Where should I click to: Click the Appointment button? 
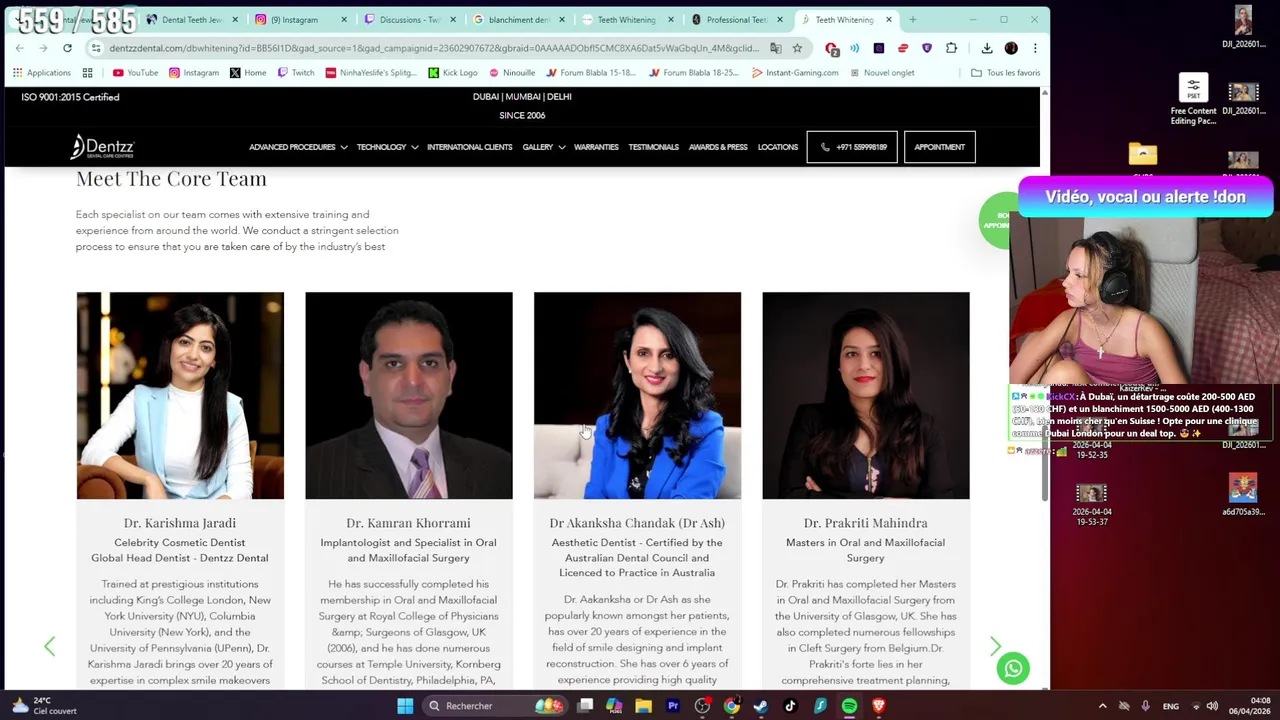click(939, 147)
